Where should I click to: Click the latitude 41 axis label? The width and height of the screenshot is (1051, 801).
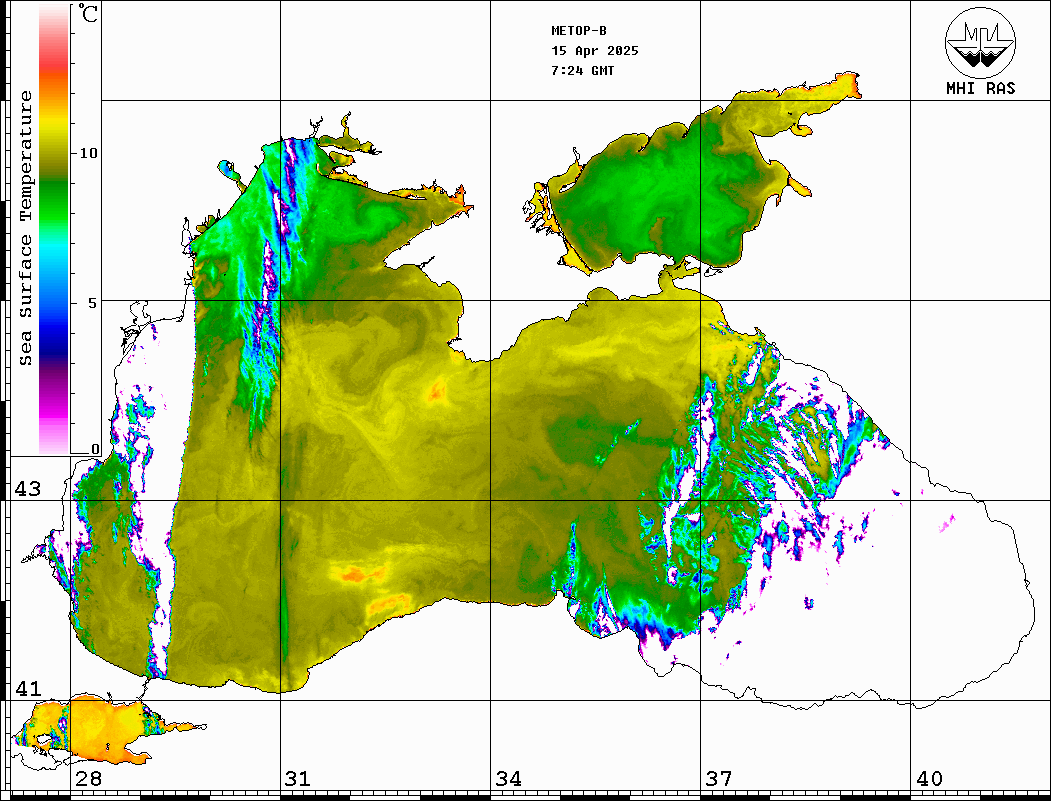[27, 689]
